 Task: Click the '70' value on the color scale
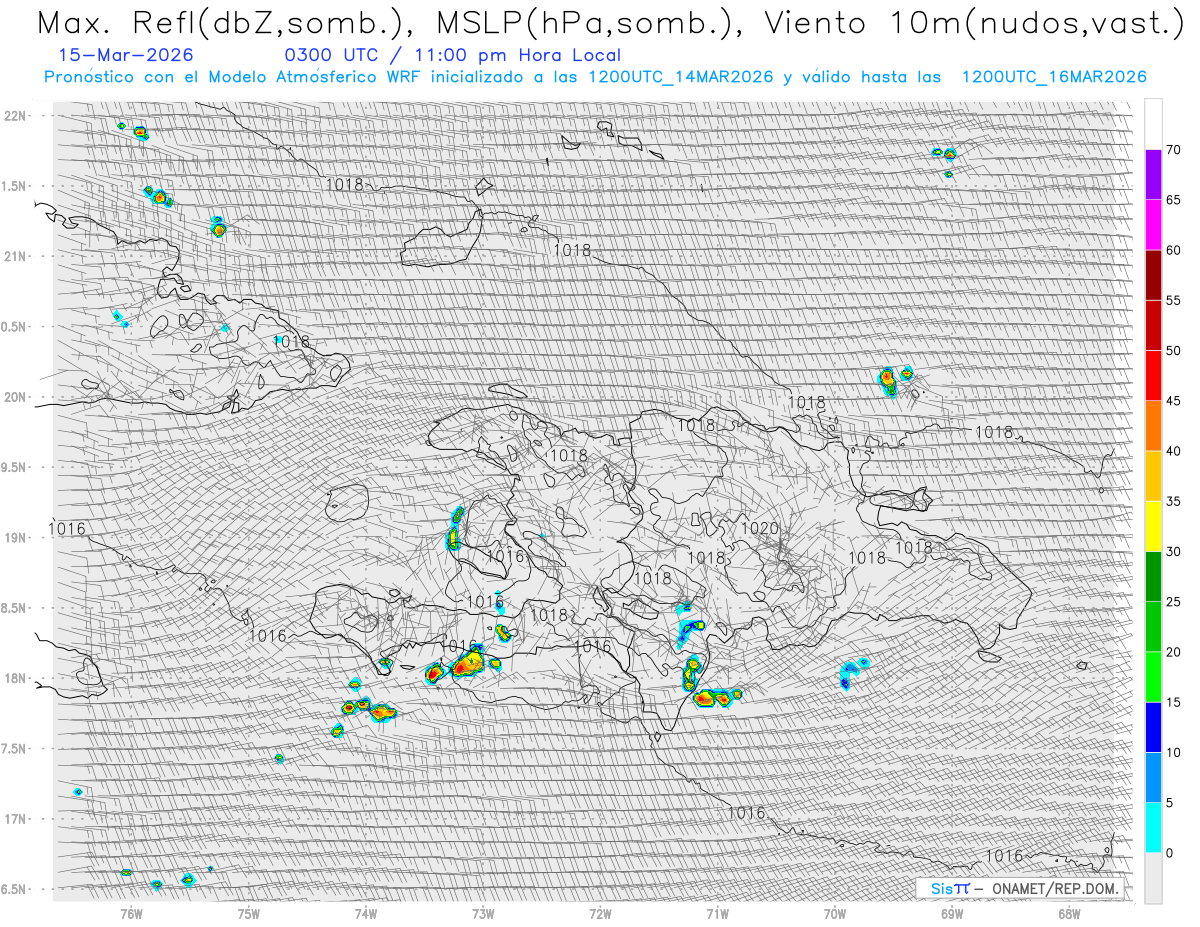coord(1173,150)
